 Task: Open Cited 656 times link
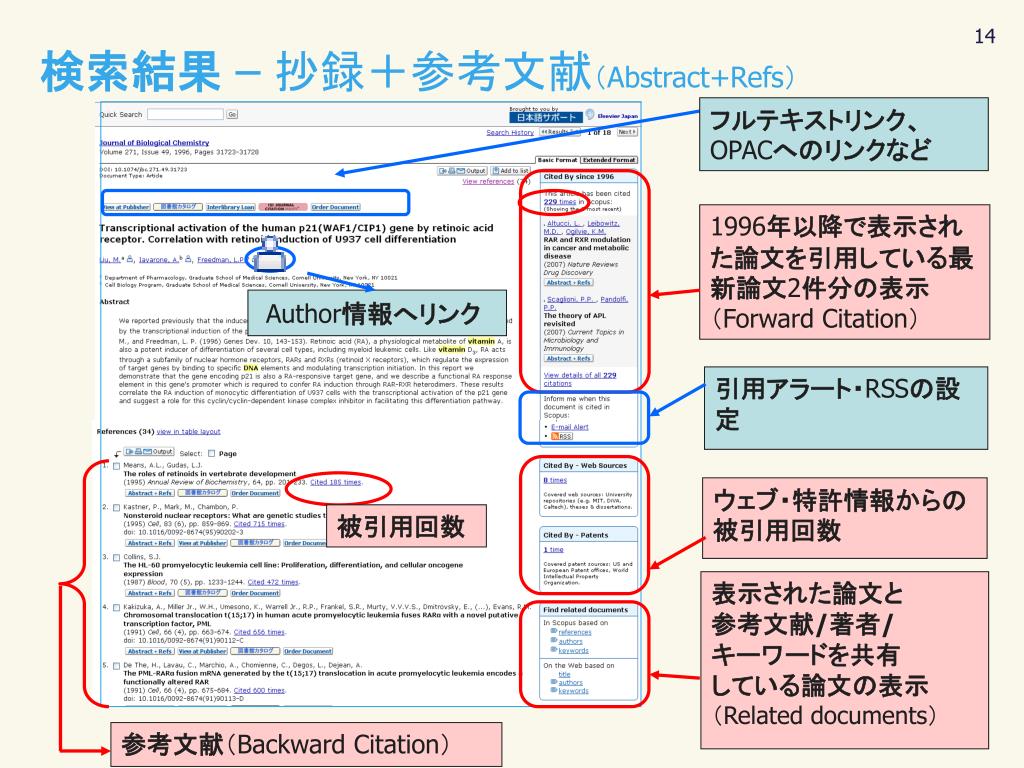tap(259, 632)
